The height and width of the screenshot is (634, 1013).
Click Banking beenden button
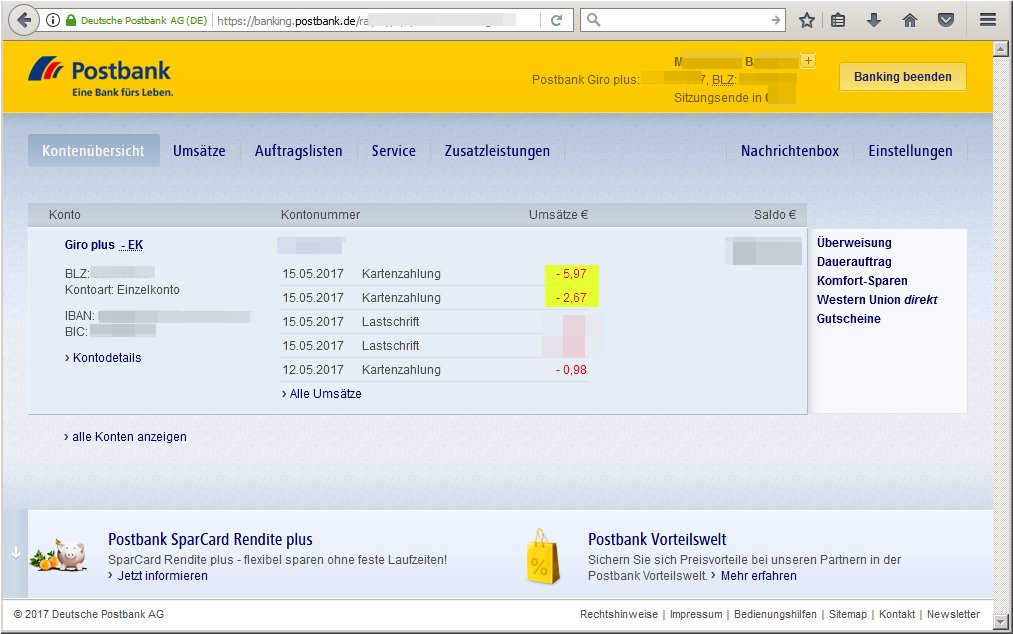click(903, 77)
